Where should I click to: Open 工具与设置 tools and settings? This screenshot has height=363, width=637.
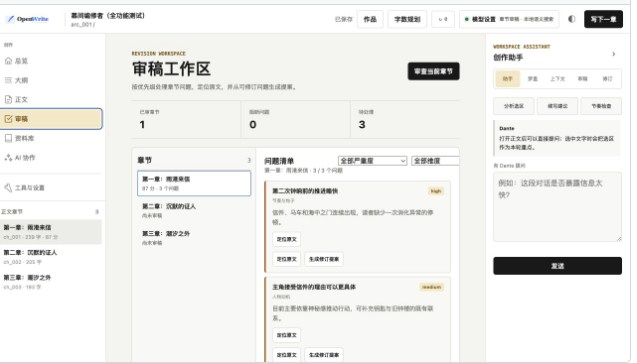tap(51, 188)
